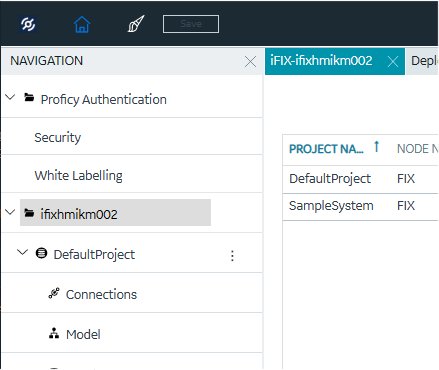This screenshot has width=439, height=370.
Task: Select the SampleSystem project row
Action: point(360,206)
